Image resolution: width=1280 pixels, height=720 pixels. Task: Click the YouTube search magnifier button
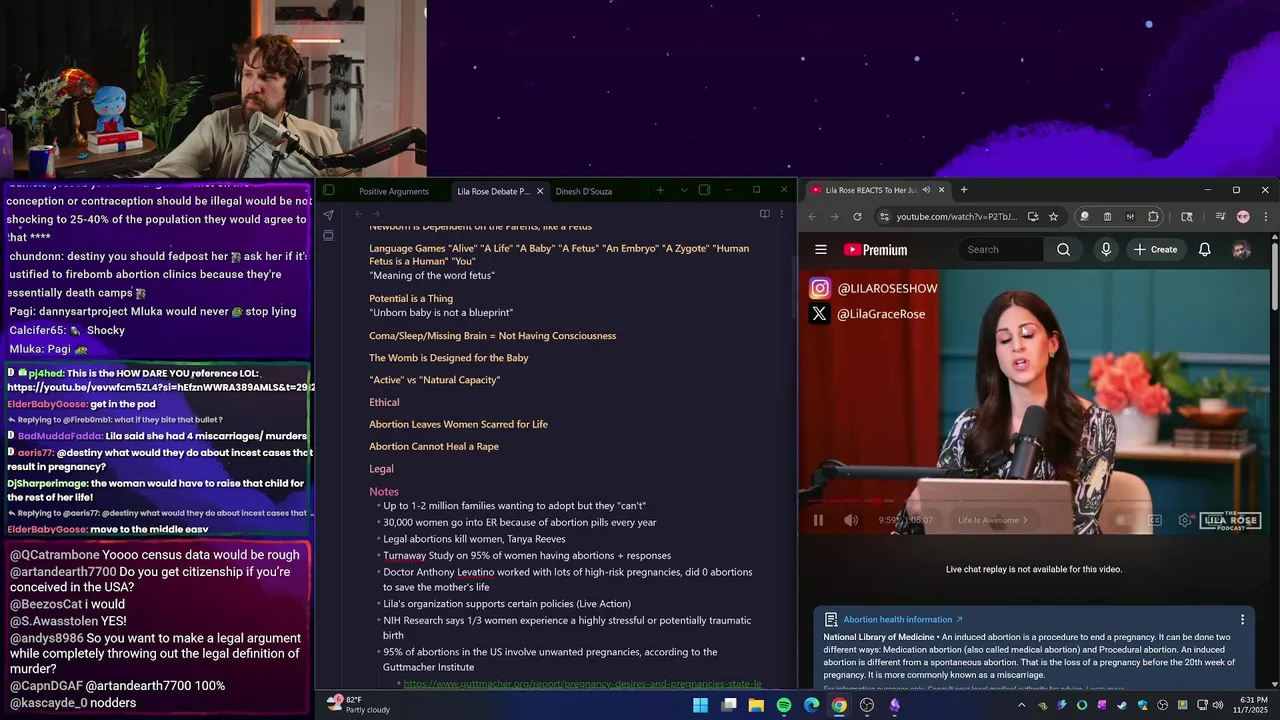click(x=1063, y=250)
